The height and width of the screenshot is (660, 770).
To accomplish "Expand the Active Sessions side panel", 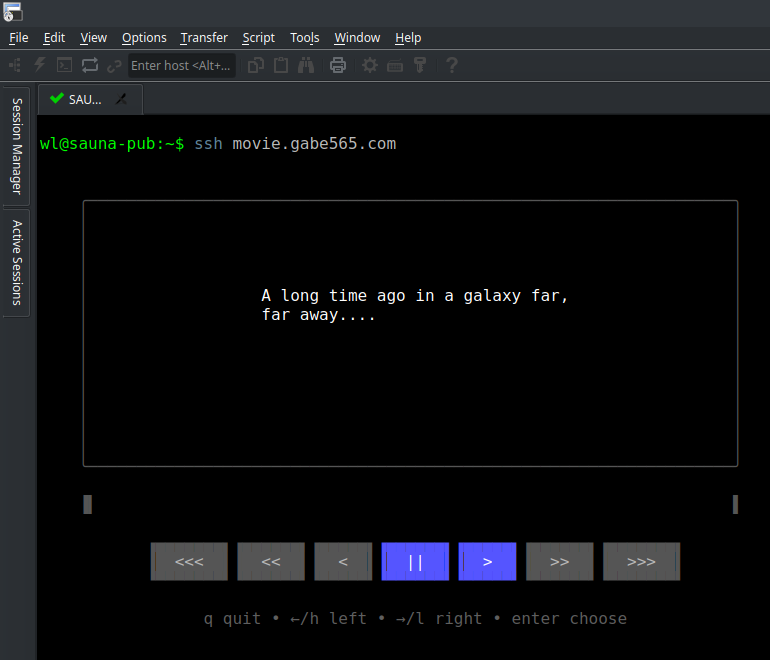I will [17, 263].
